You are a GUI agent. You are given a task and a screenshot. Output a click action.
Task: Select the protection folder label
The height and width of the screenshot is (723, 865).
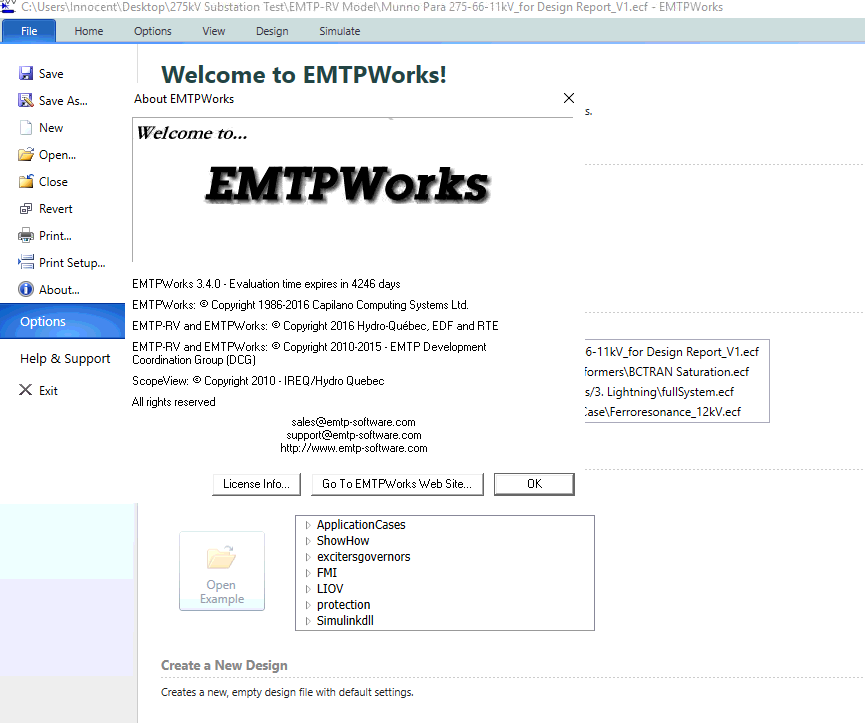click(x=343, y=604)
